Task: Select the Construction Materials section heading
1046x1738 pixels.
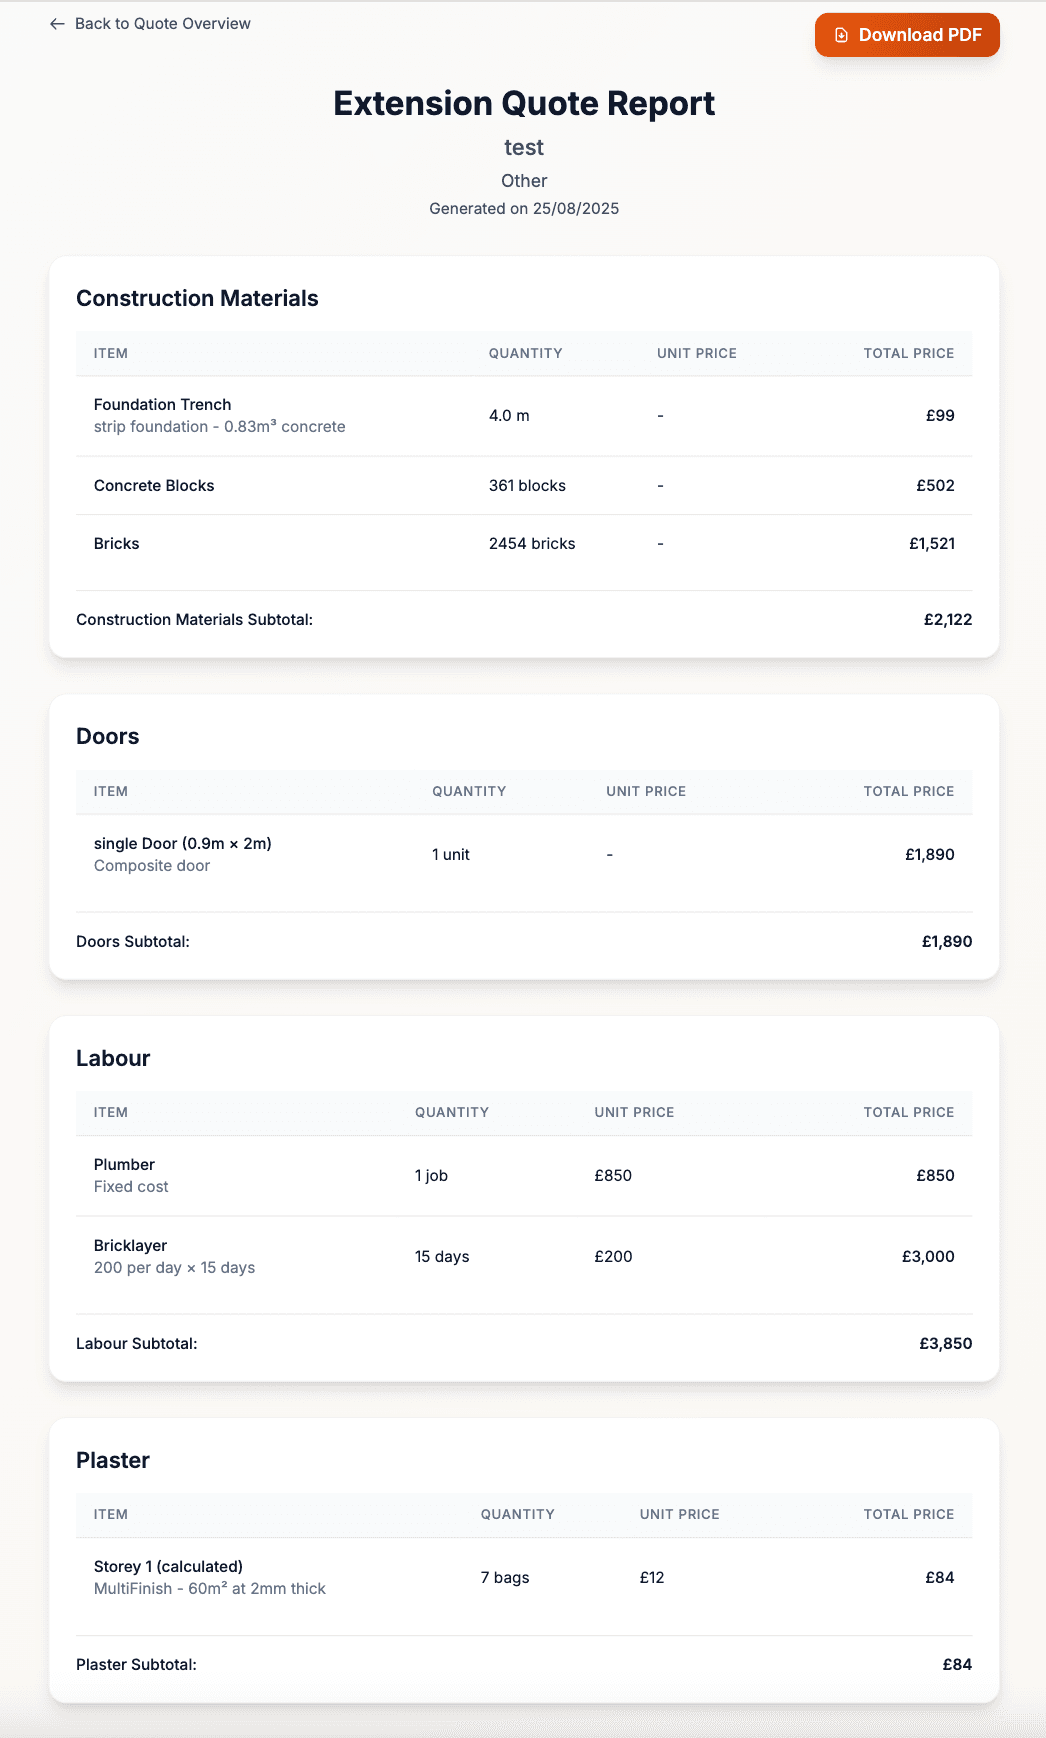Action: [x=197, y=298]
